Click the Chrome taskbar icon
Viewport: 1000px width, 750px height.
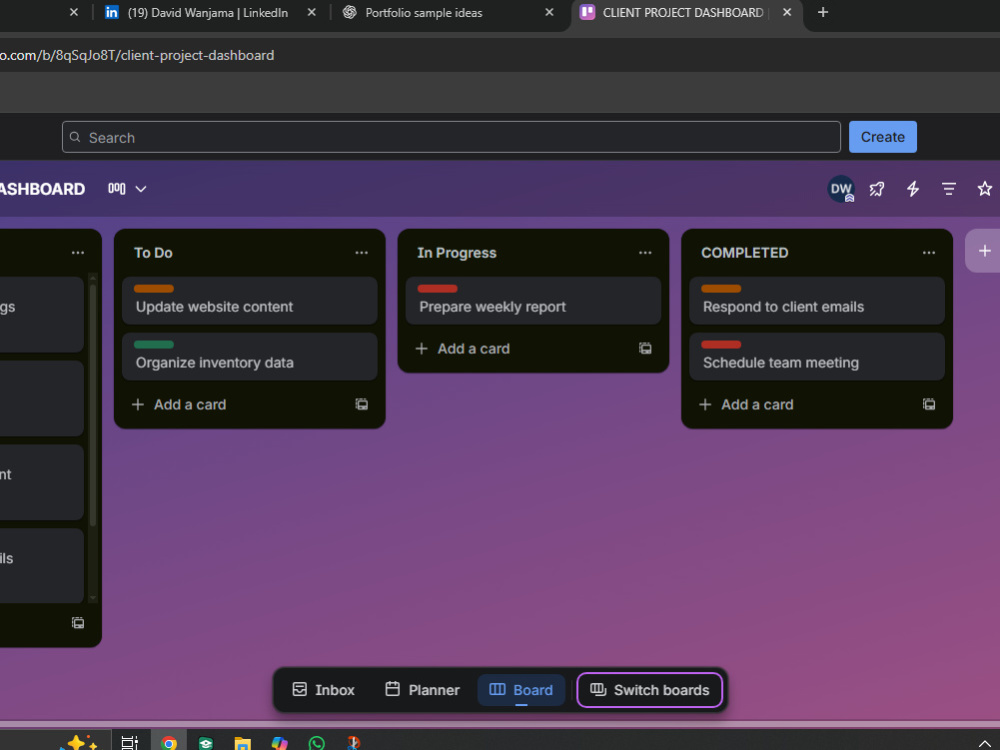(x=169, y=742)
